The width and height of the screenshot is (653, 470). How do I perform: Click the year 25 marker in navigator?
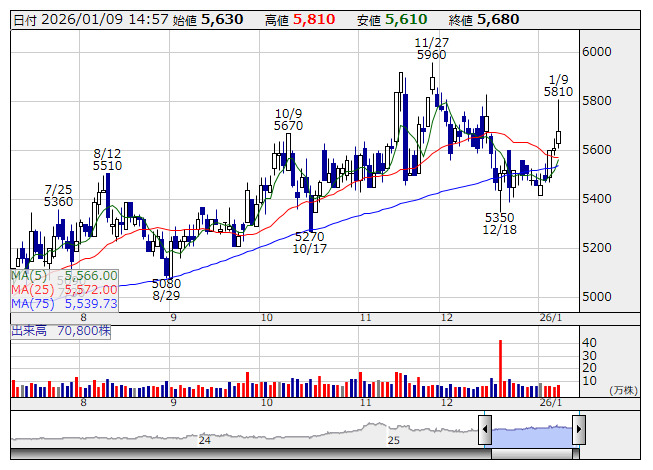[x=394, y=440]
